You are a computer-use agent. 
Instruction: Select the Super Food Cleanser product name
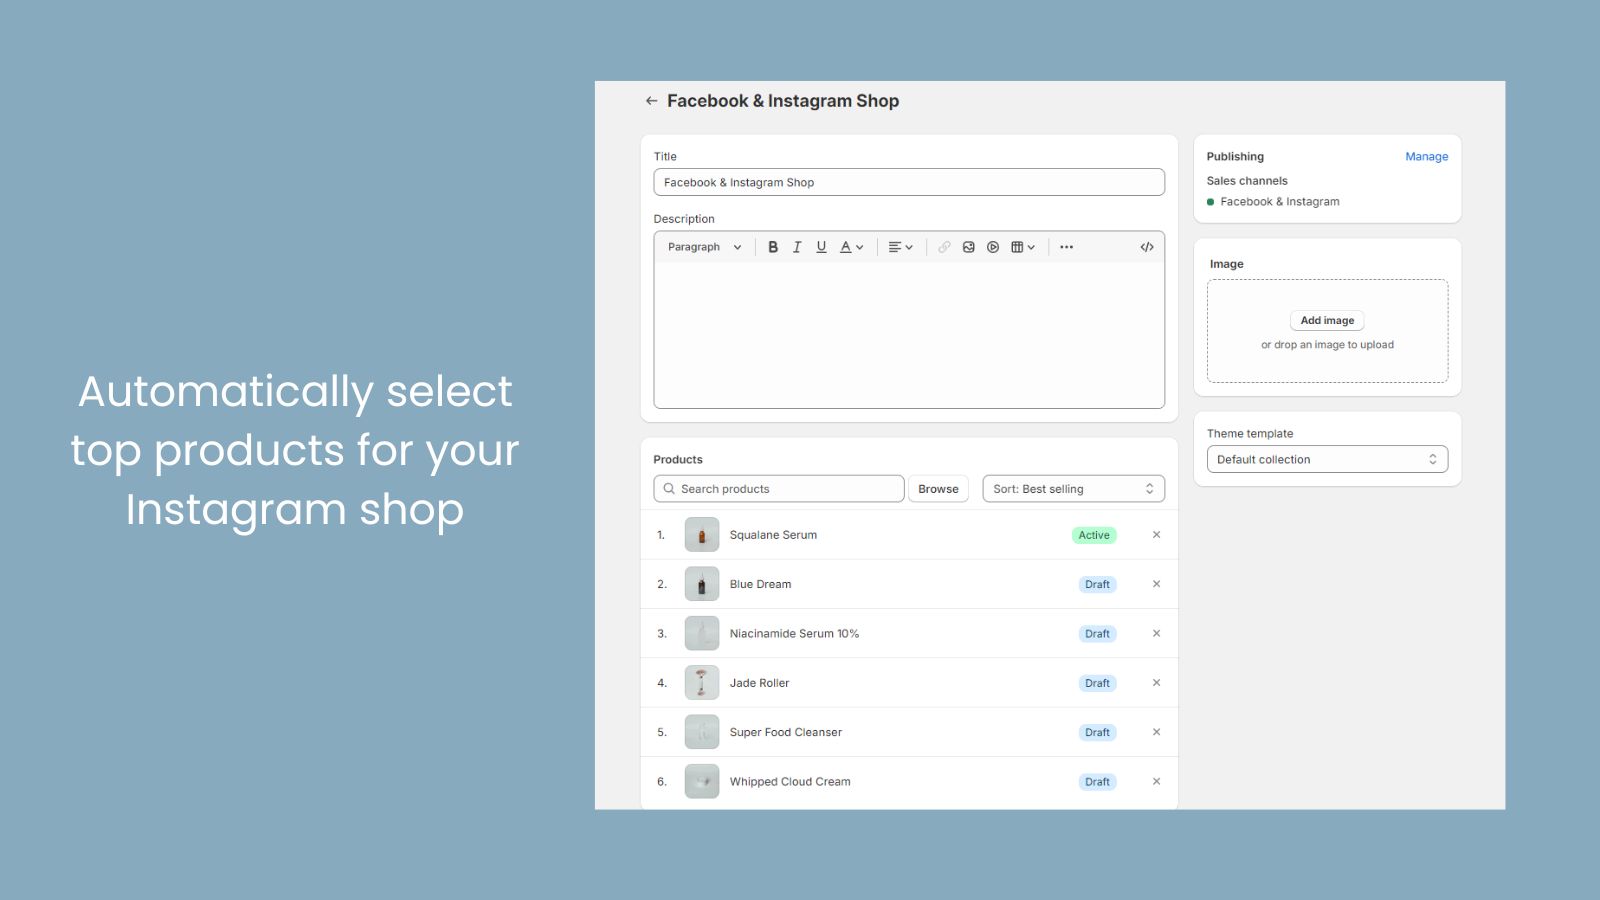point(785,732)
